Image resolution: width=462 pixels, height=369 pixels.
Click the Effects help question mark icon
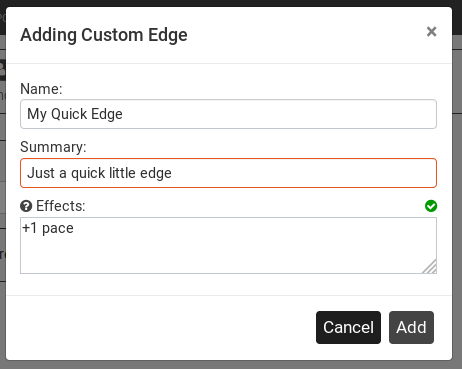[x=26, y=206]
